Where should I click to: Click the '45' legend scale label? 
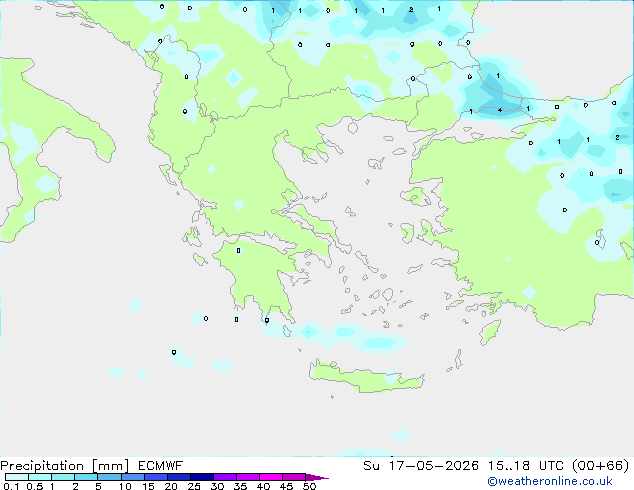286,486
